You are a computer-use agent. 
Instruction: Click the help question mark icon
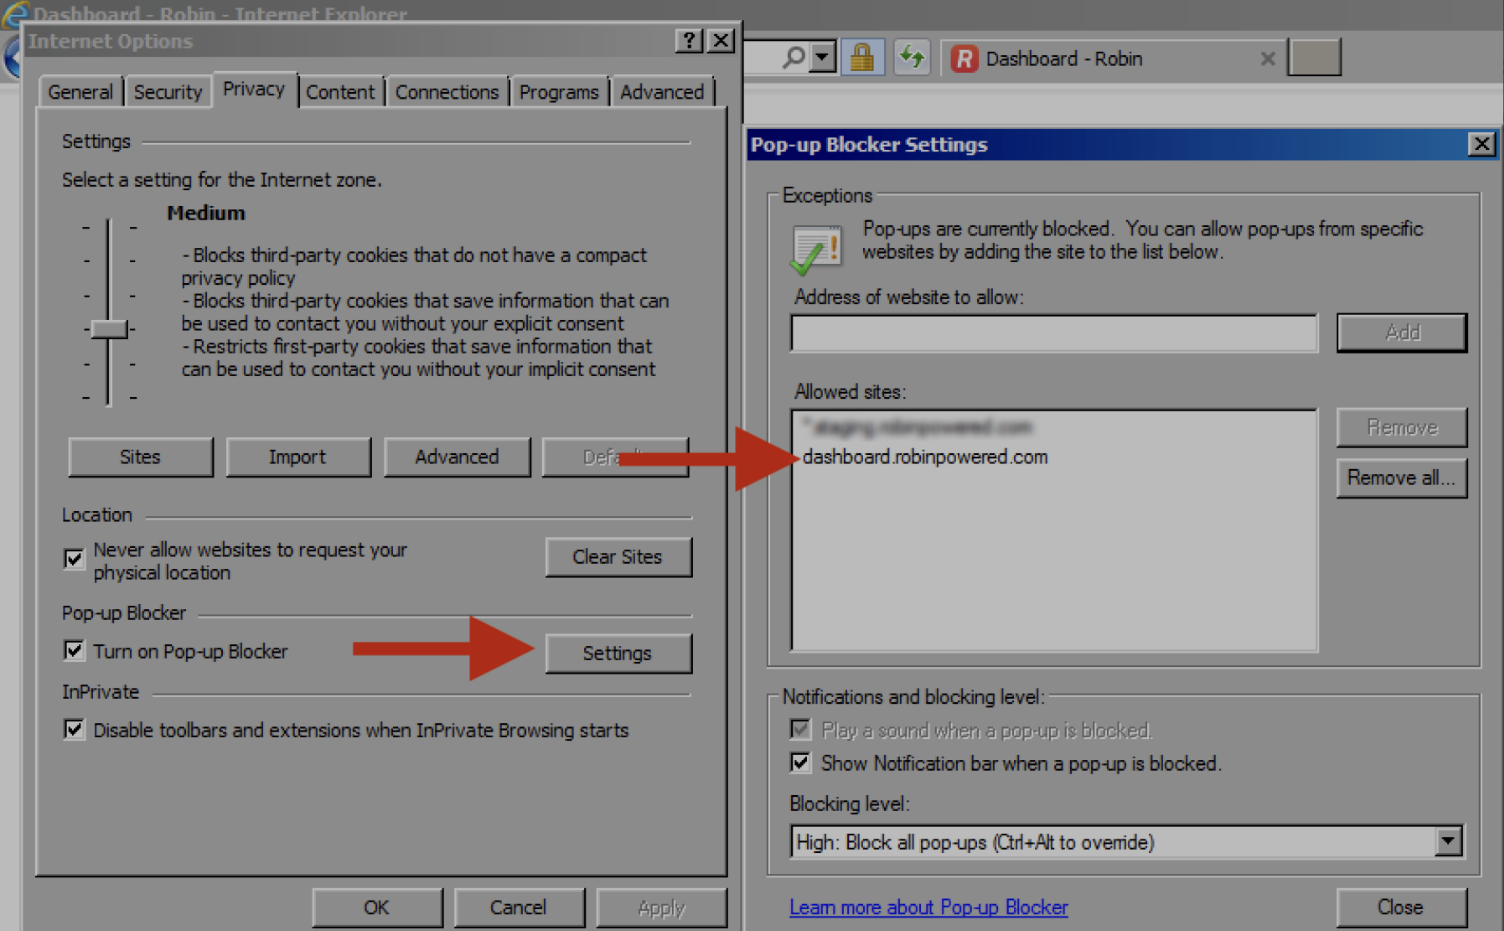point(689,41)
